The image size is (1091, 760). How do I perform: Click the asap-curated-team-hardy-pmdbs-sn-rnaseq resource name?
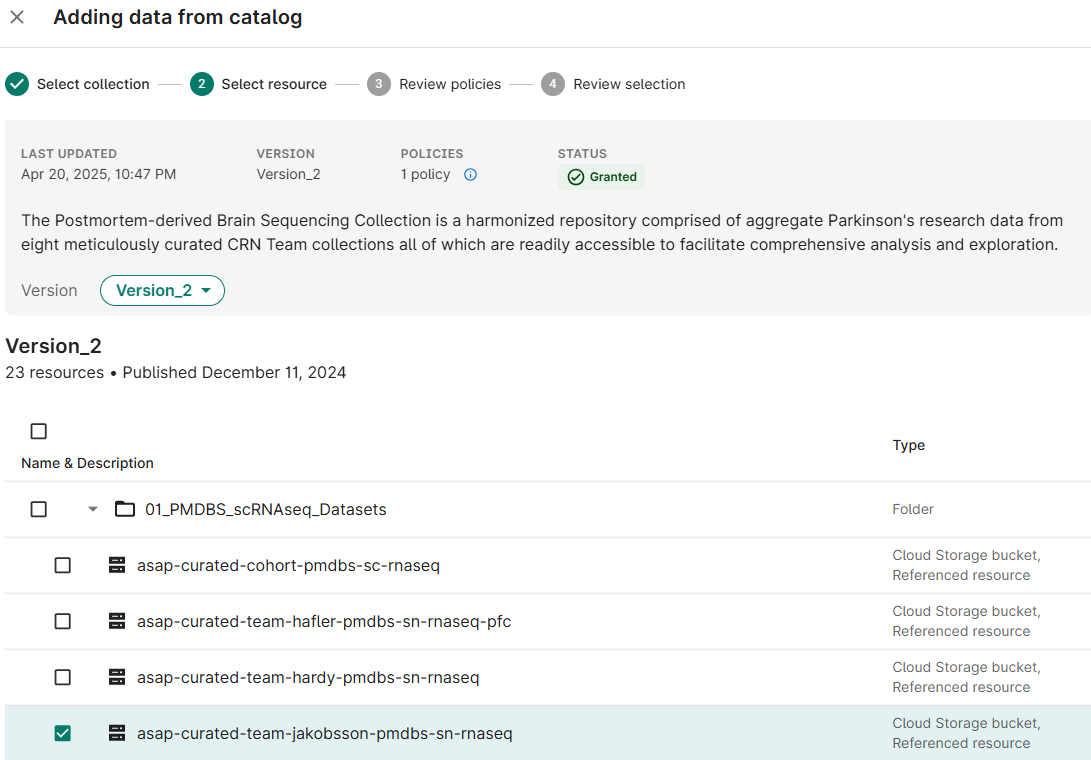click(308, 678)
